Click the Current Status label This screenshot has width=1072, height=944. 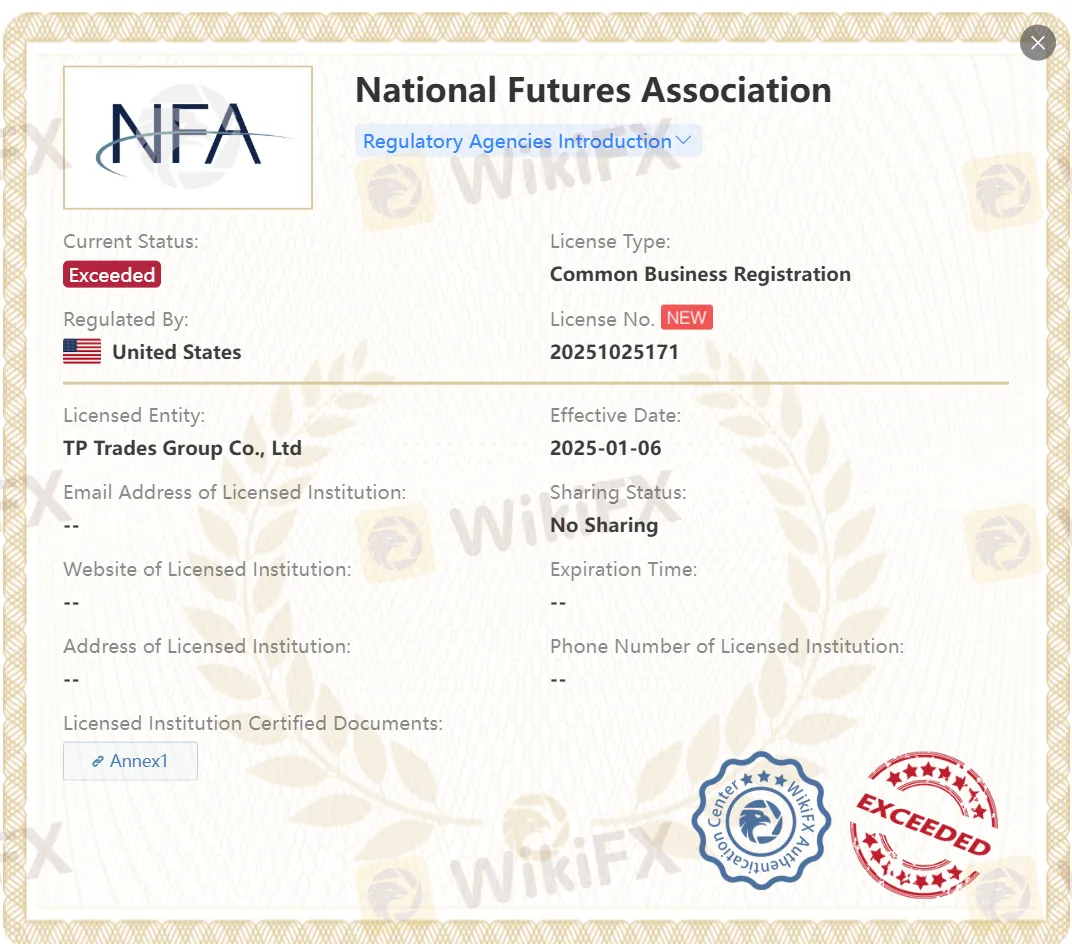(131, 241)
